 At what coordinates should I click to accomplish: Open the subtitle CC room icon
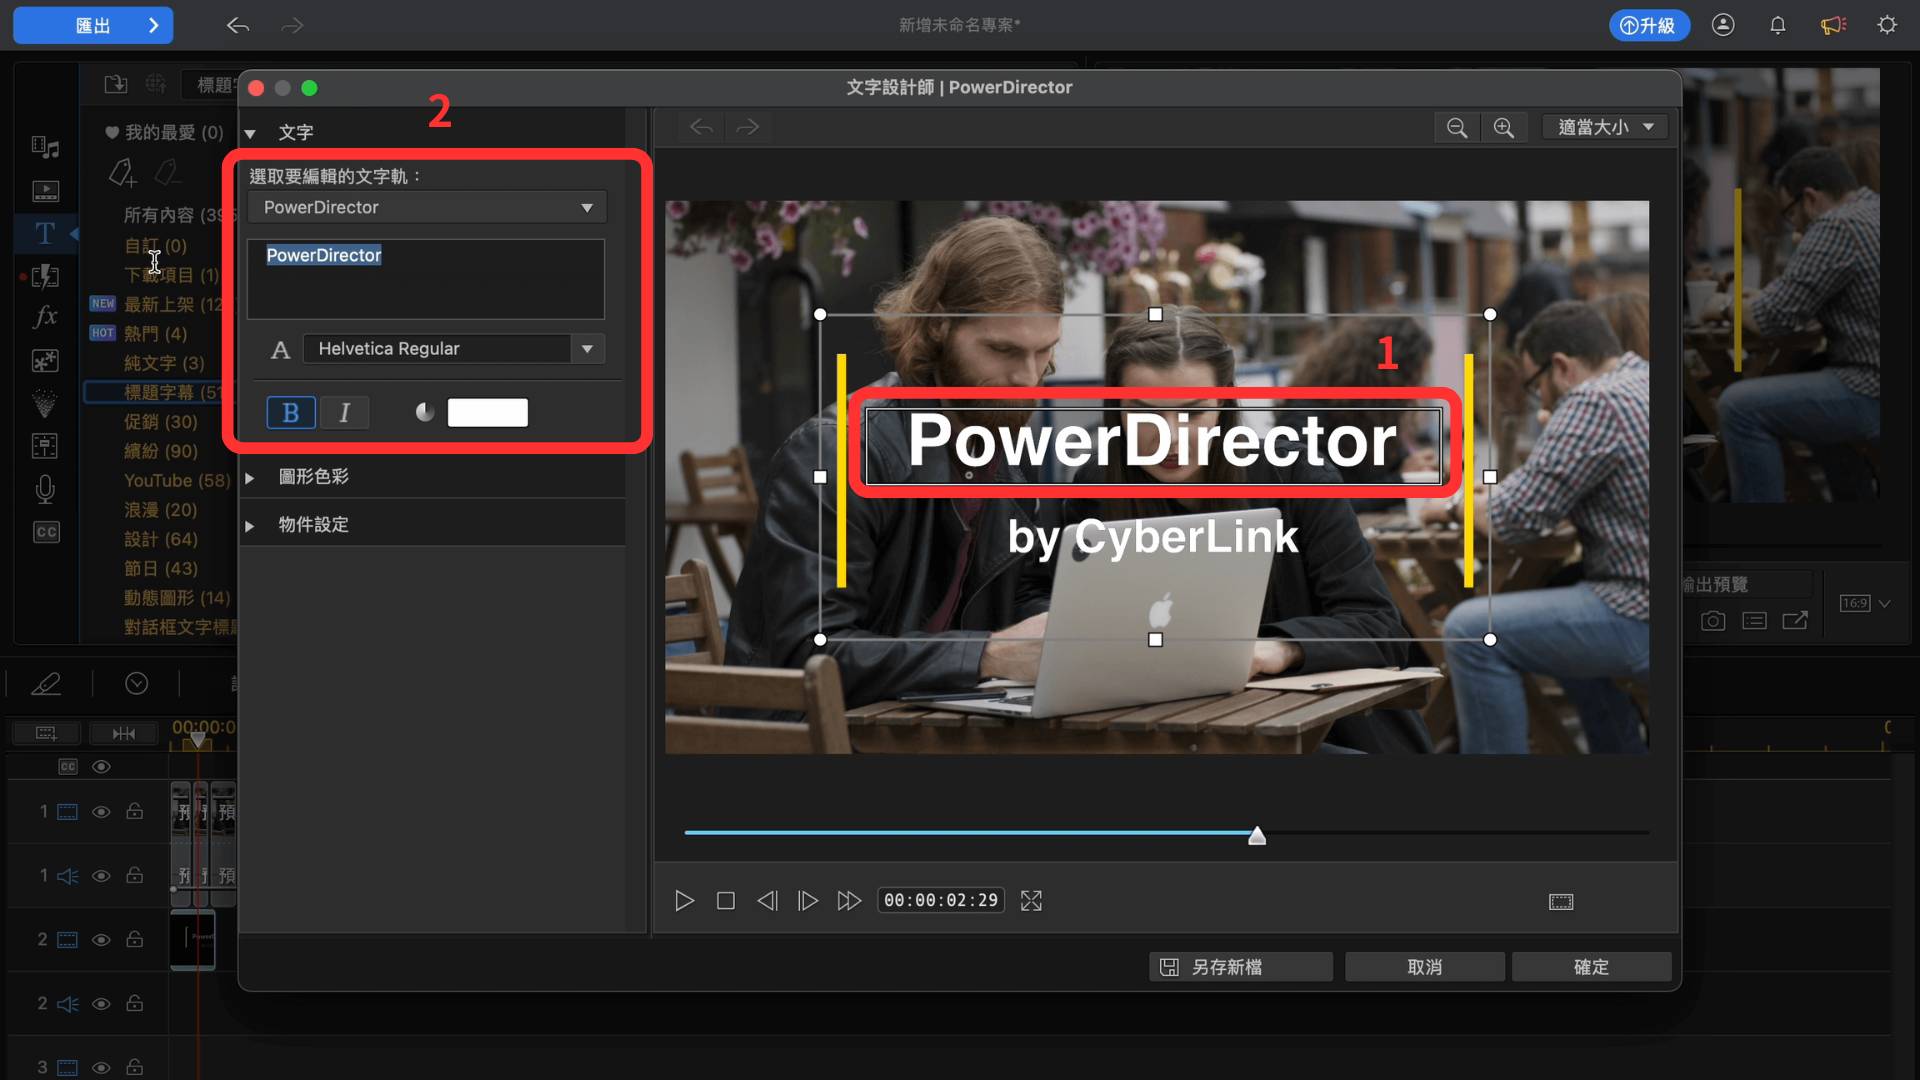click(46, 532)
